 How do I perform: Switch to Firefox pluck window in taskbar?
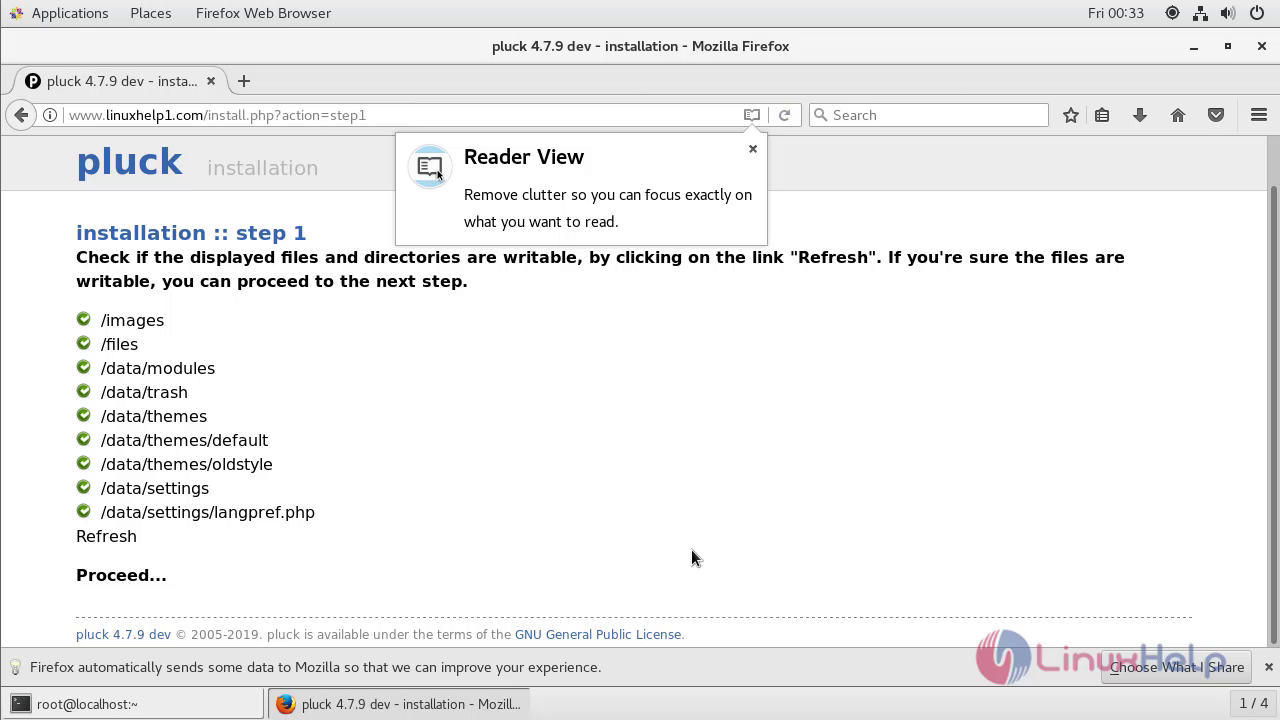coord(398,704)
